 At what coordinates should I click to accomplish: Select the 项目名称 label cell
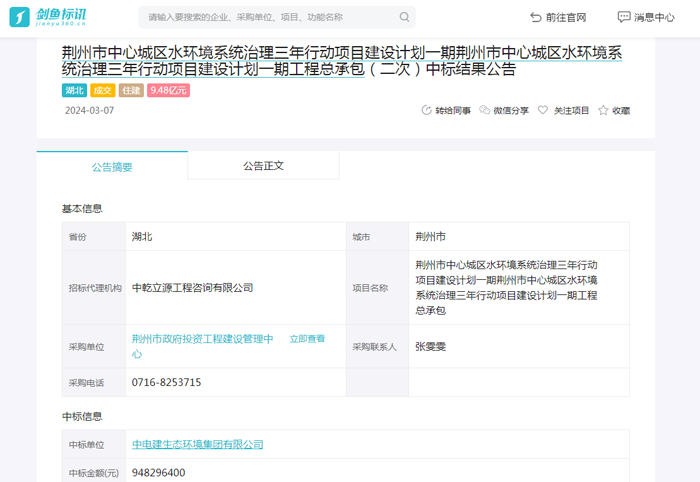click(x=378, y=288)
